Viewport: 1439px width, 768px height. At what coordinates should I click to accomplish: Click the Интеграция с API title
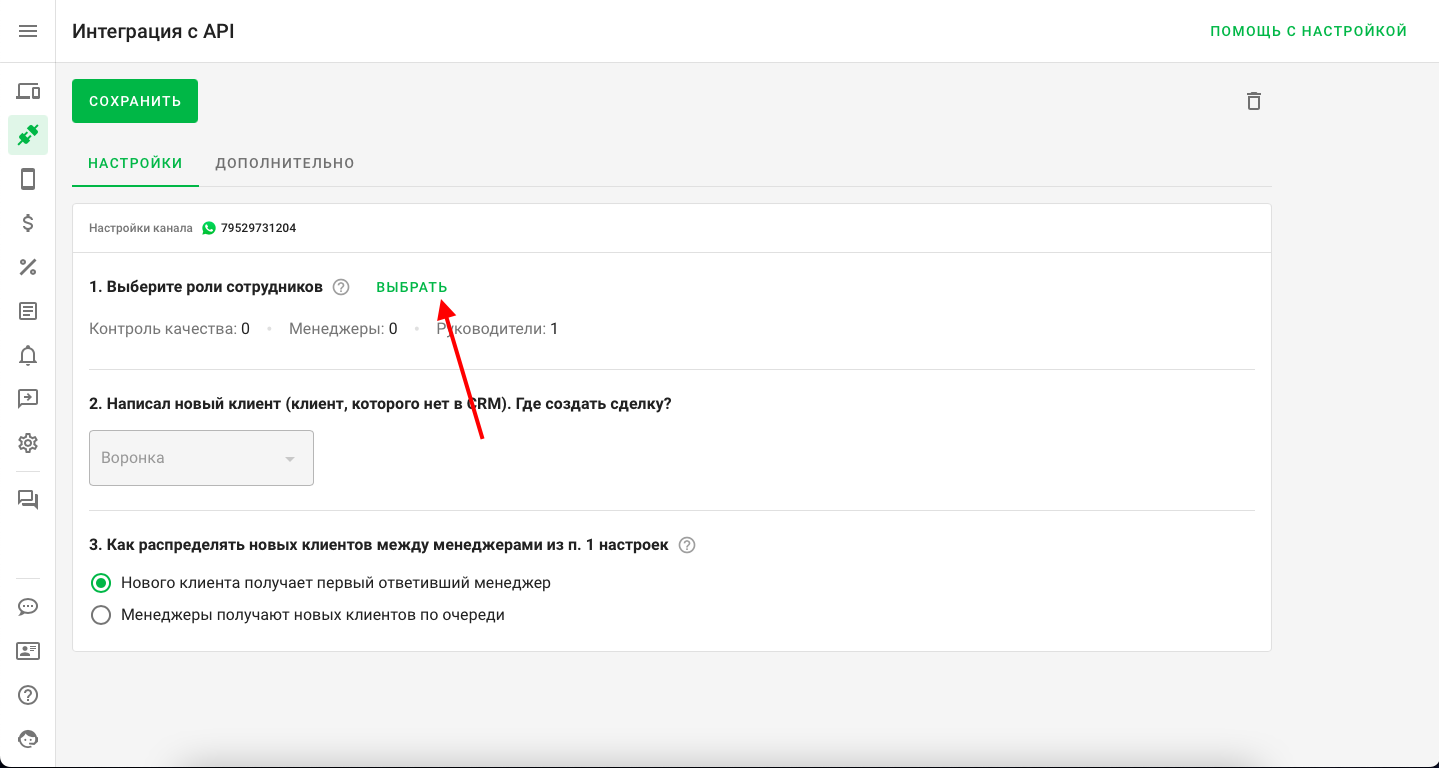point(153,31)
